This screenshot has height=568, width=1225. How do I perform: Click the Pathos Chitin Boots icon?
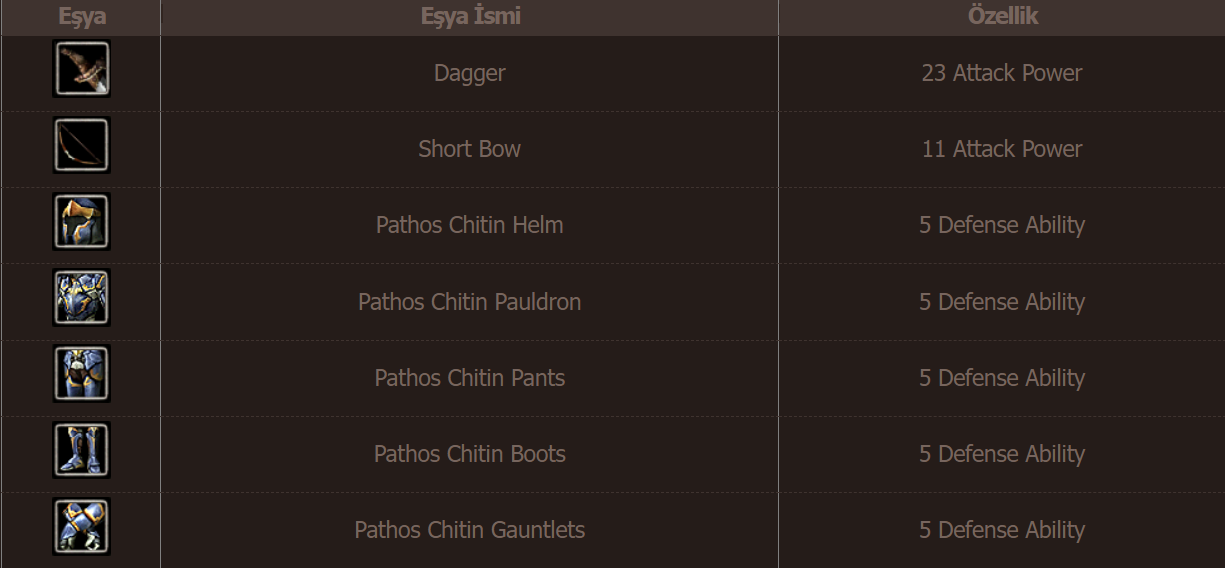[x=81, y=450]
